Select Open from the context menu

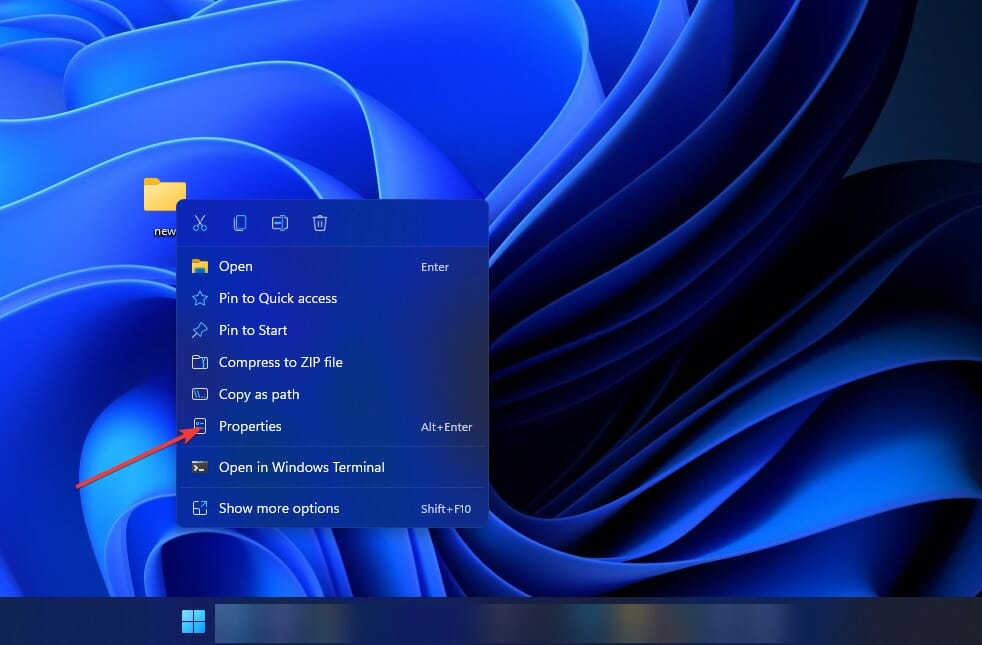(333, 266)
